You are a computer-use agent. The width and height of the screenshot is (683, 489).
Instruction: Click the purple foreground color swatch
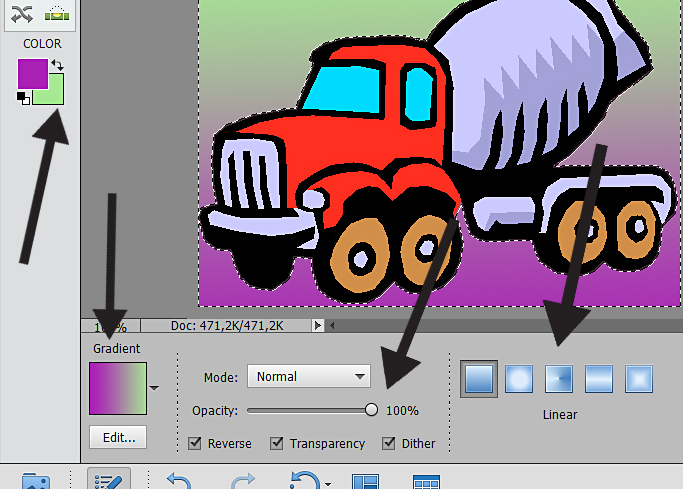pos(30,72)
